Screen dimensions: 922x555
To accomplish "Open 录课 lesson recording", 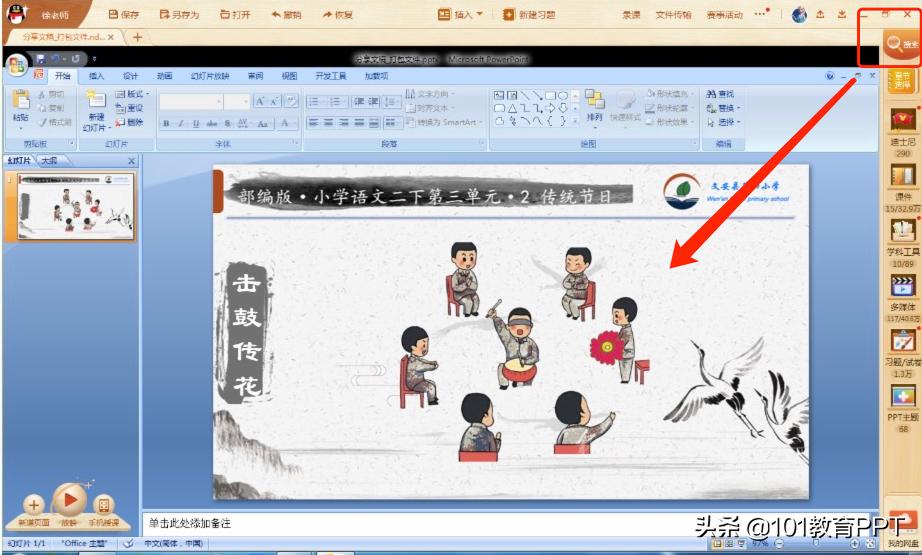I will point(631,15).
